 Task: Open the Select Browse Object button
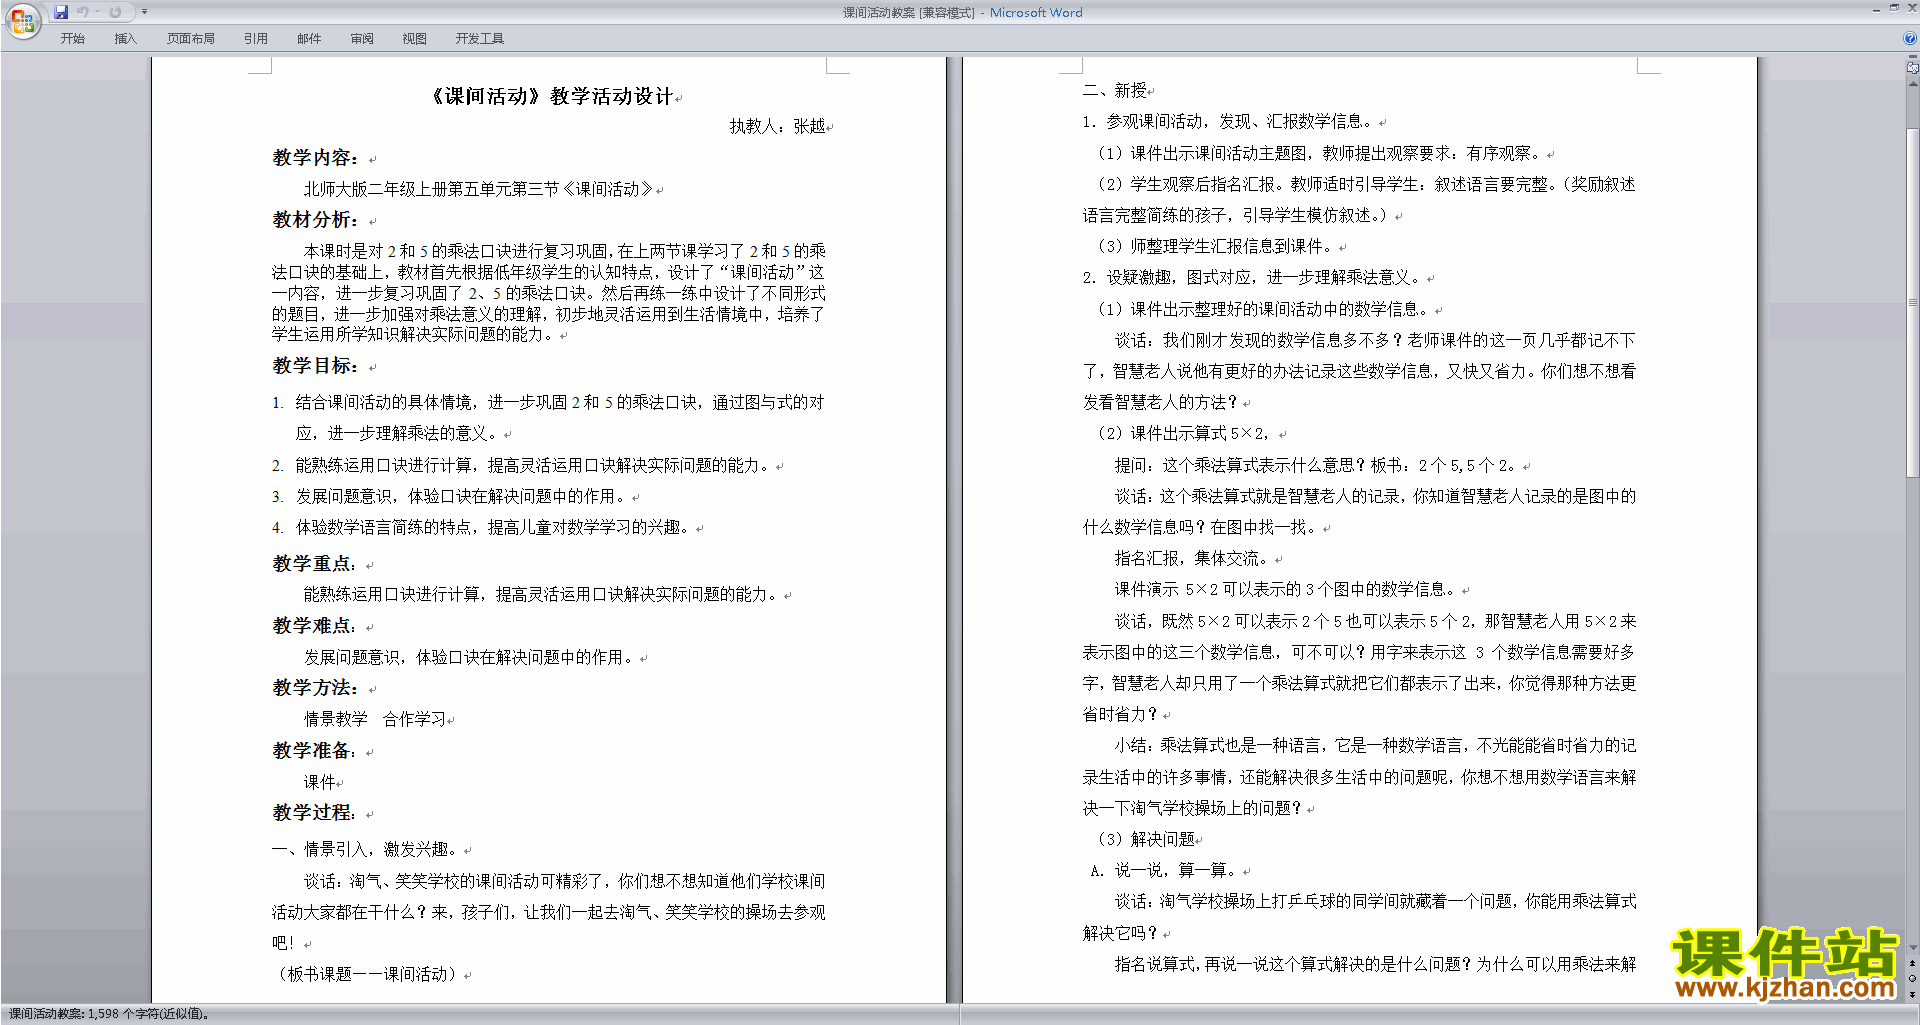pyautogui.click(x=1912, y=979)
